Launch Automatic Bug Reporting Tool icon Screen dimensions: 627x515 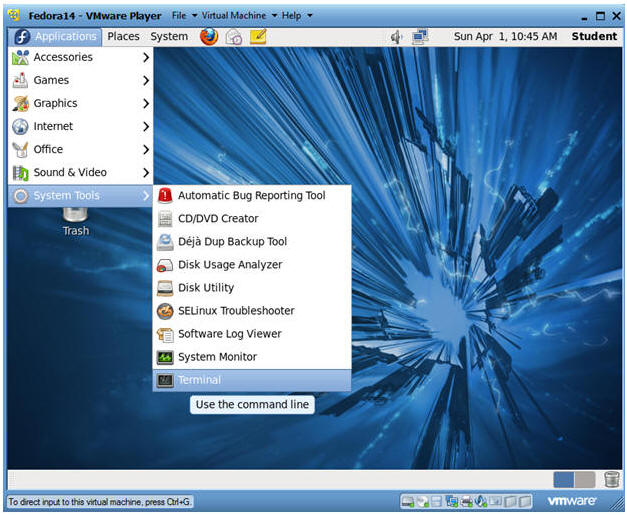165,196
